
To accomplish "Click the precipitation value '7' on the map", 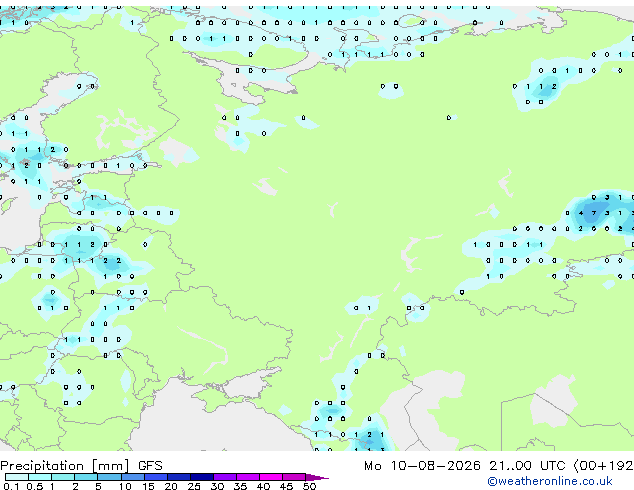I will (x=594, y=213).
